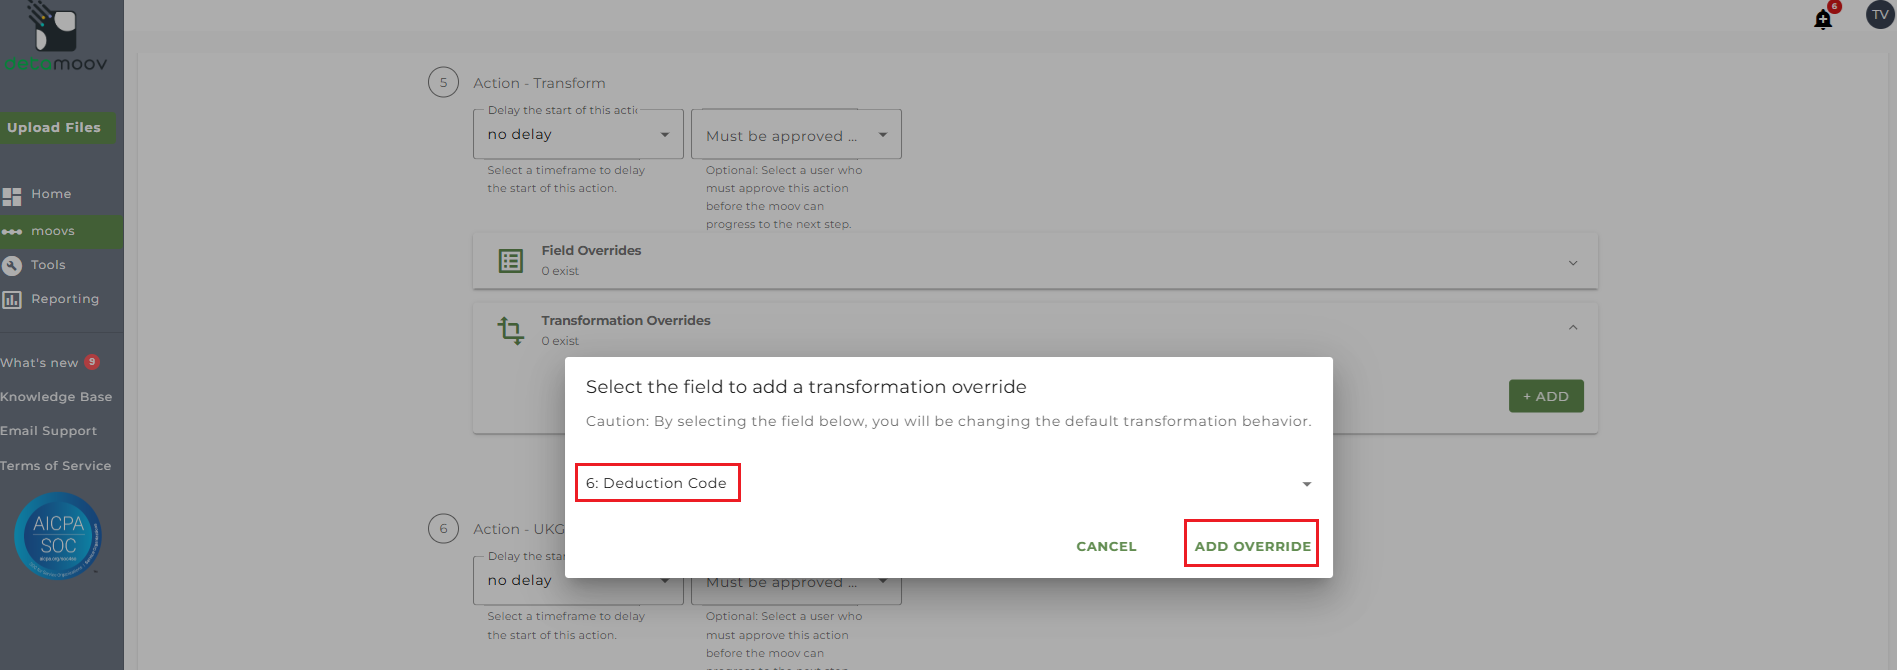Image resolution: width=1897 pixels, height=670 pixels.
Task: Click the What's new count badge
Action: click(92, 362)
